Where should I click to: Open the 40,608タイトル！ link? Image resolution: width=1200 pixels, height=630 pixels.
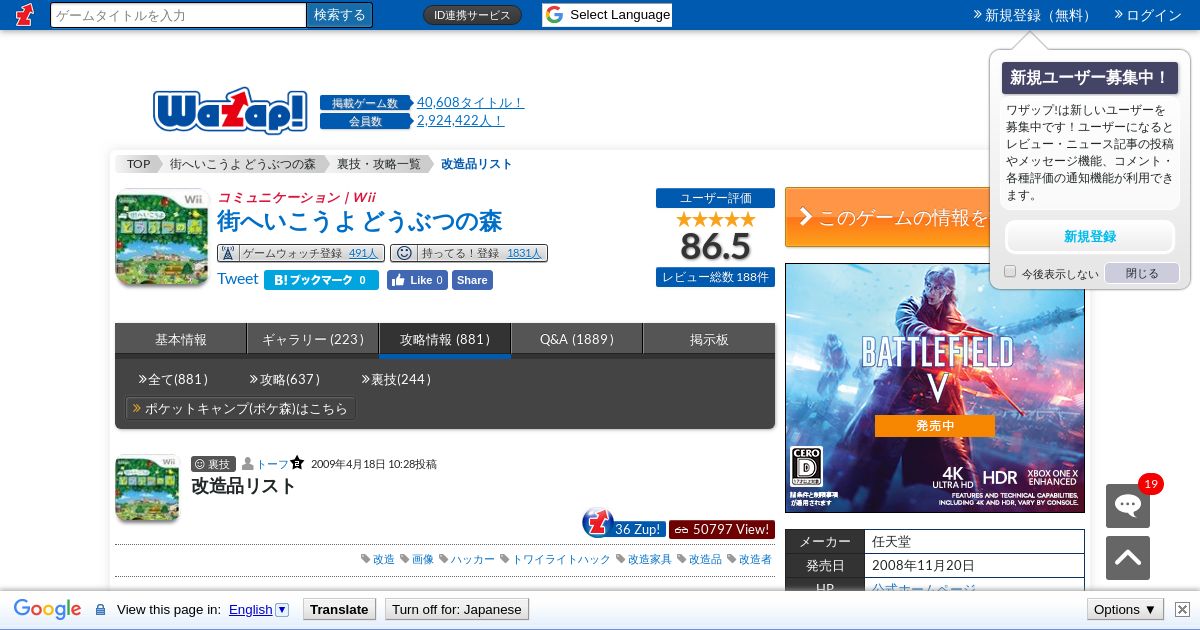[x=470, y=102]
